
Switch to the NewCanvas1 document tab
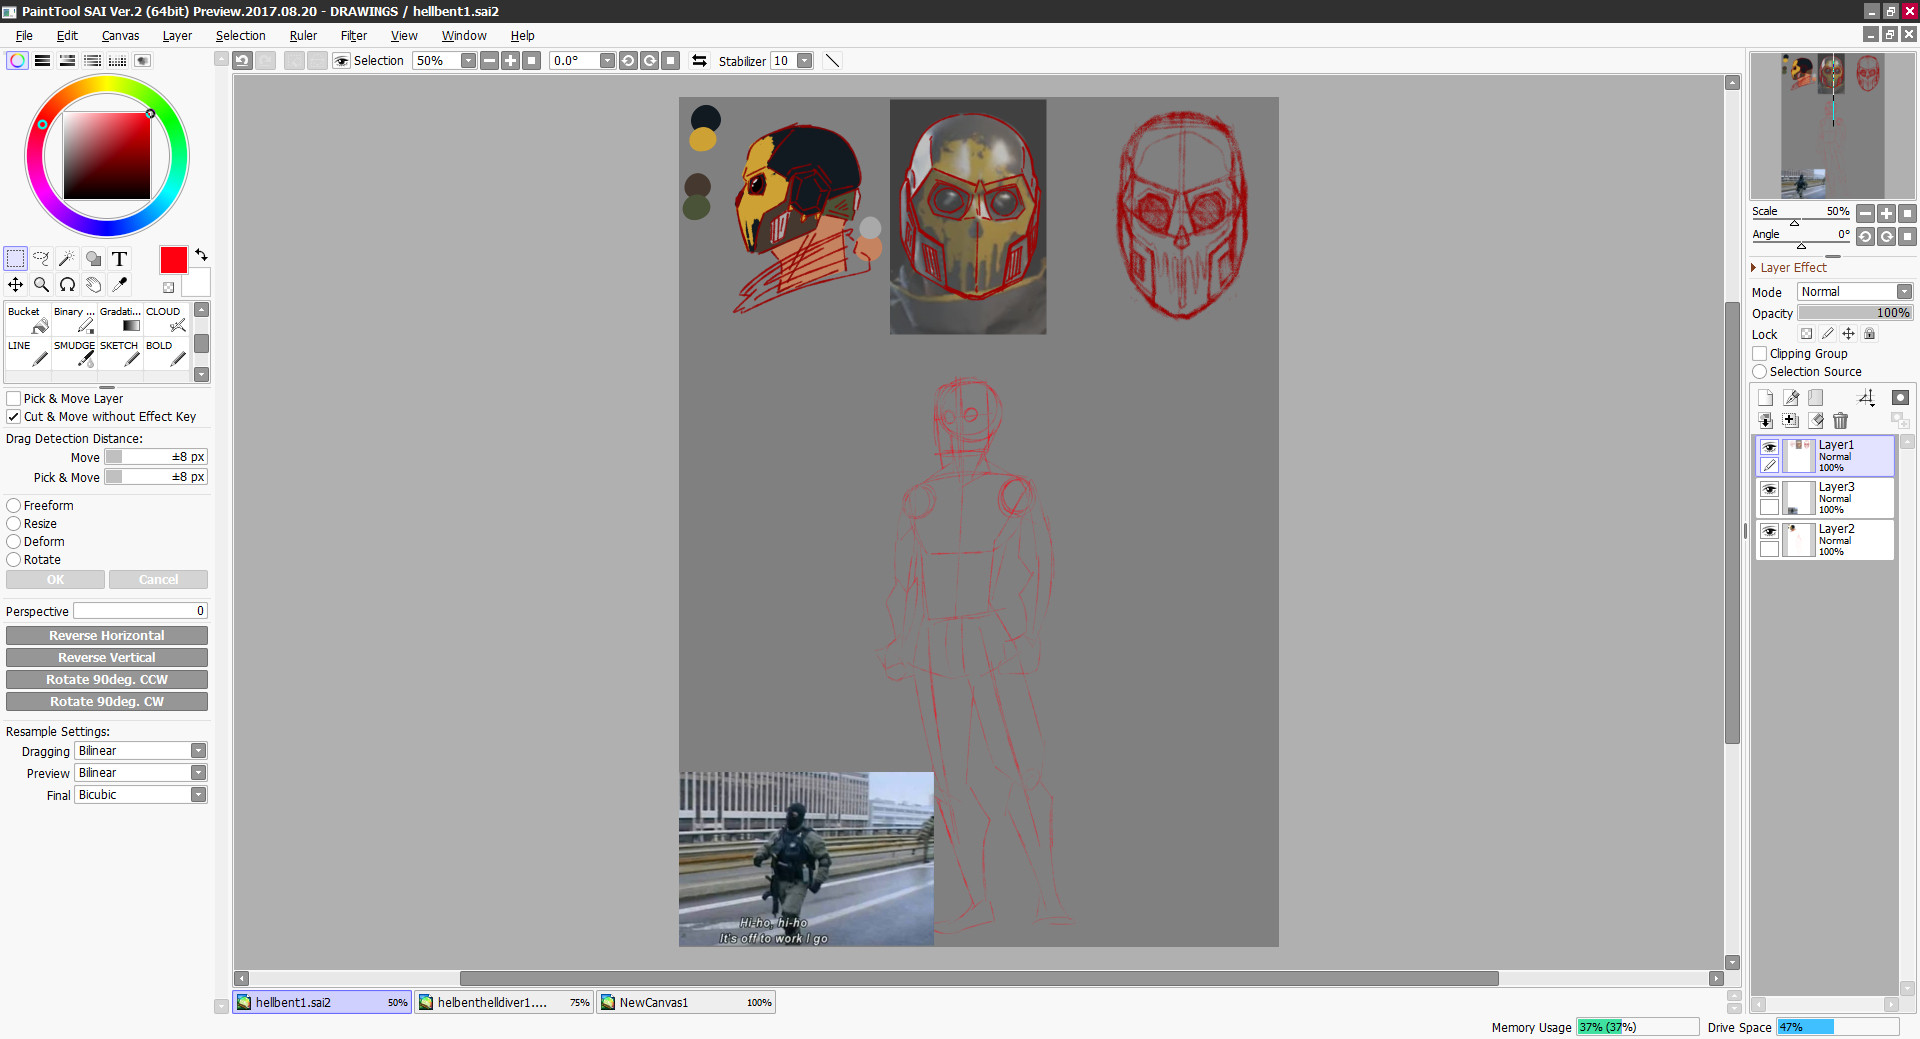(x=687, y=1003)
